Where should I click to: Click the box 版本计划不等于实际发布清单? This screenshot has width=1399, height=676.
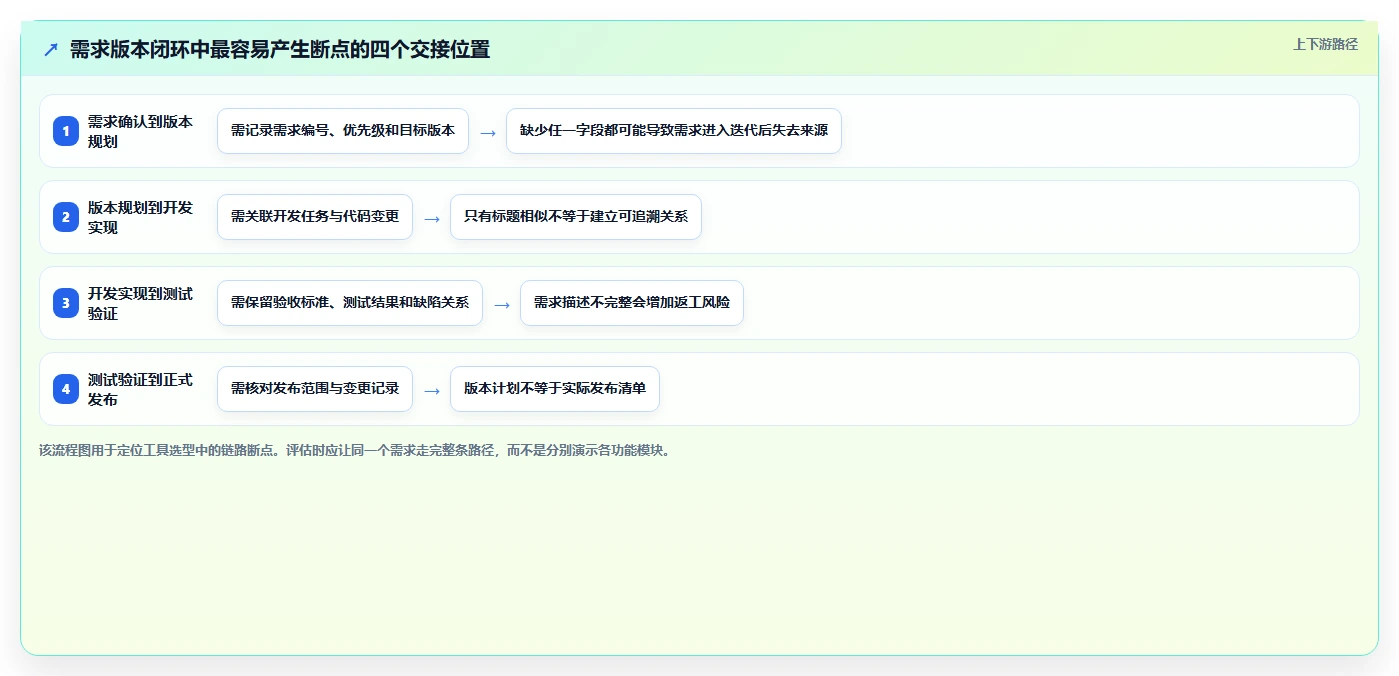(555, 389)
